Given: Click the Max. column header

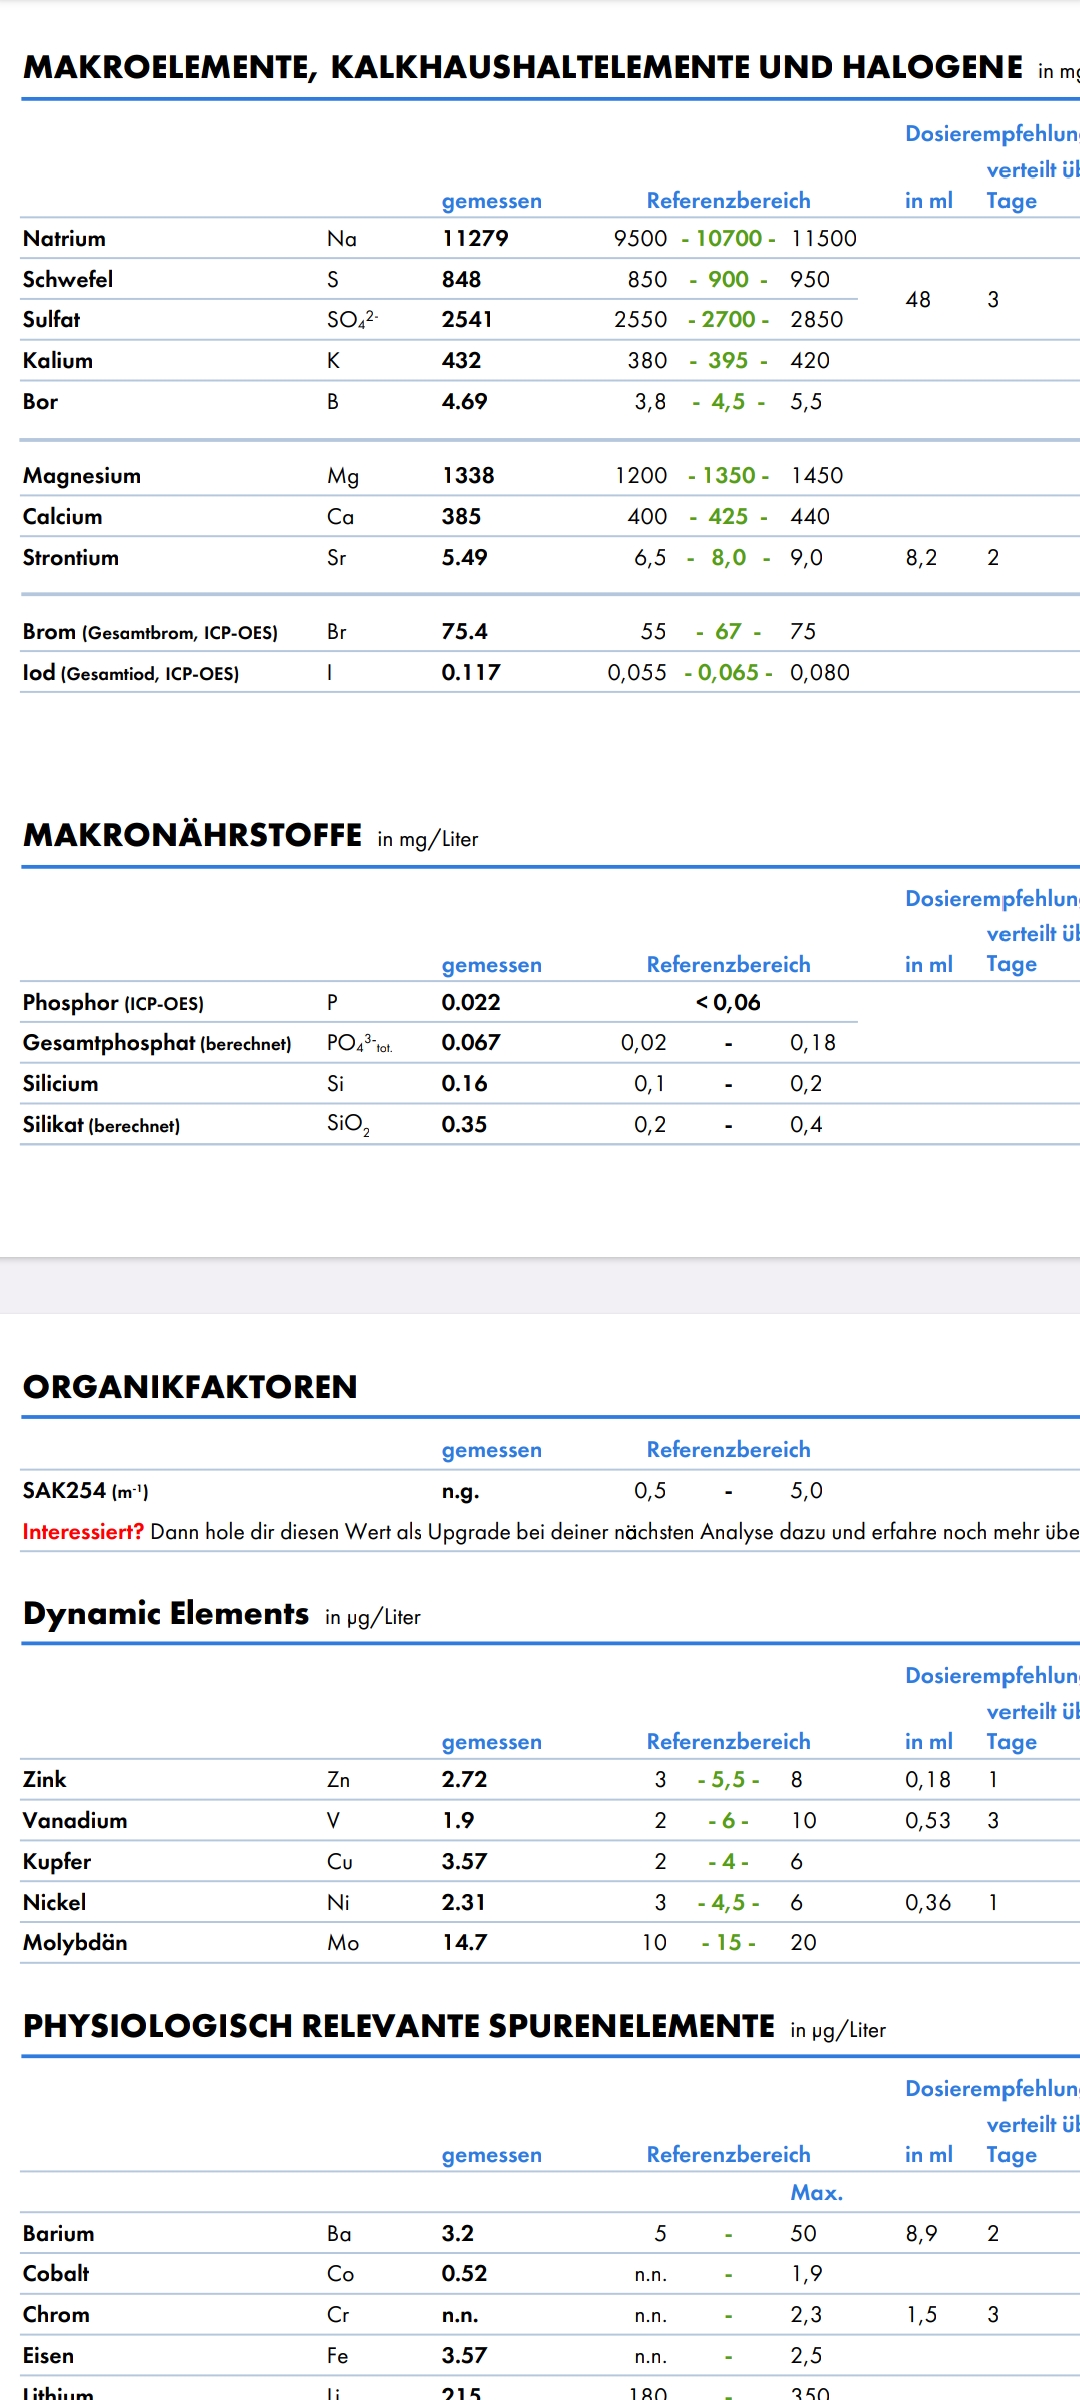Looking at the screenshot, I should pyautogui.click(x=816, y=2192).
